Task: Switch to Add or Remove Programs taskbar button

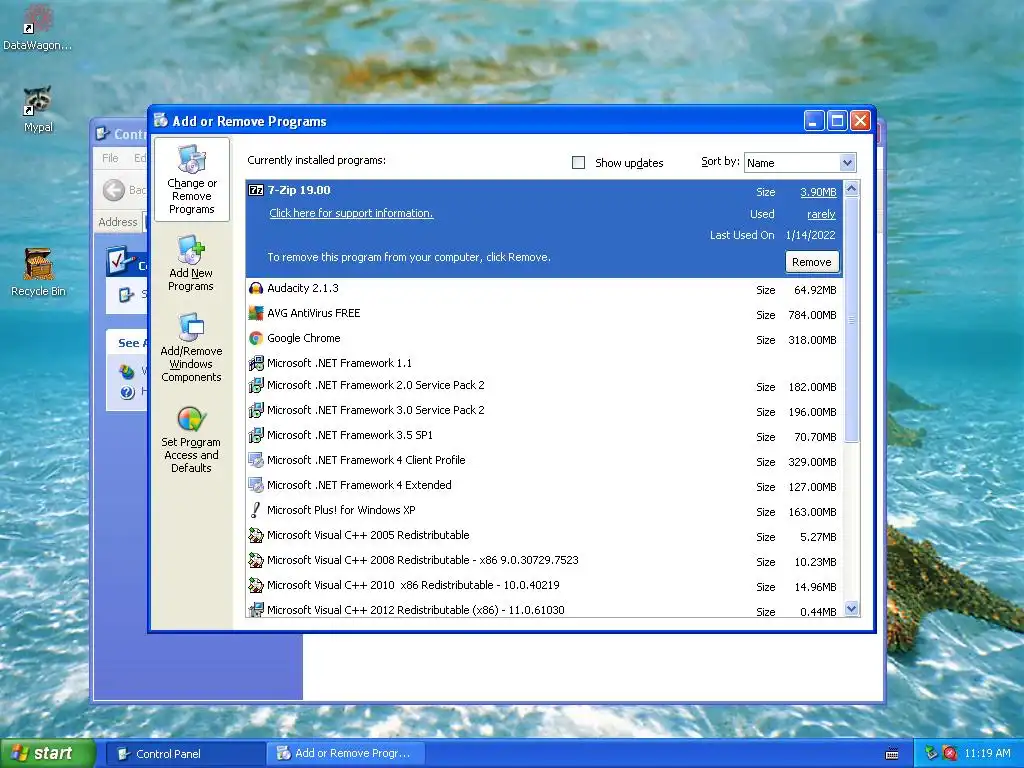Action: click(x=346, y=754)
